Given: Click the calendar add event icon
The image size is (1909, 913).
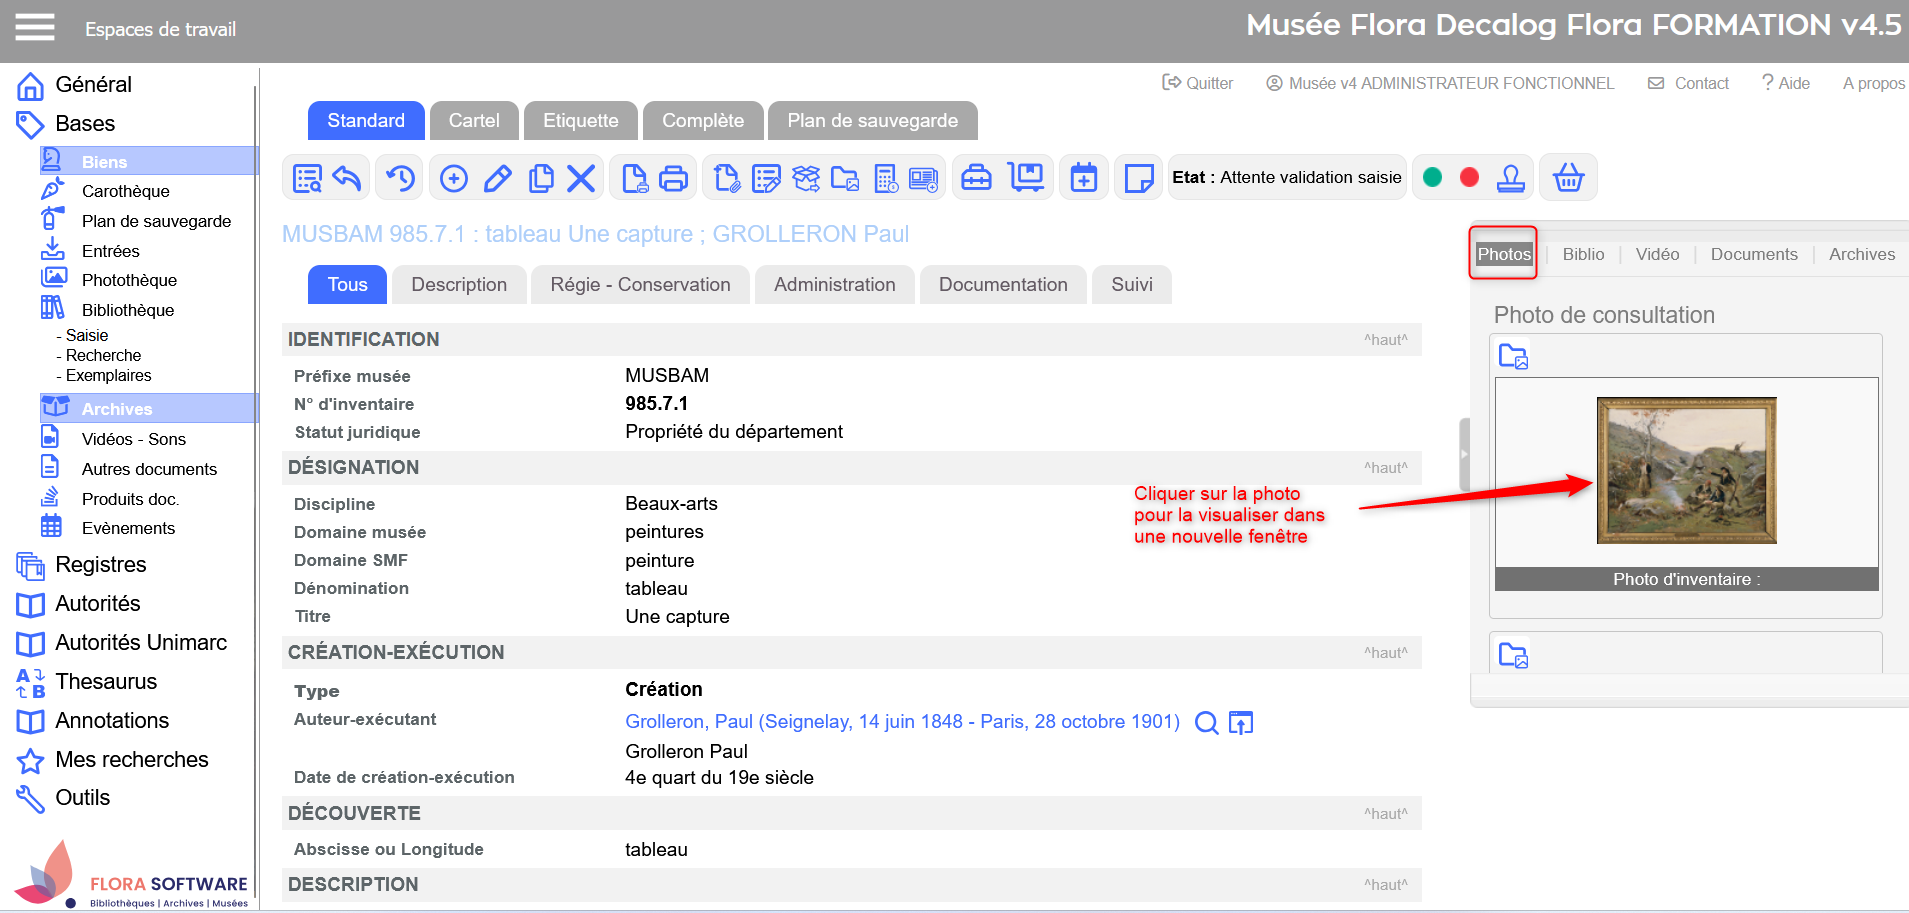Looking at the screenshot, I should [1084, 178].
